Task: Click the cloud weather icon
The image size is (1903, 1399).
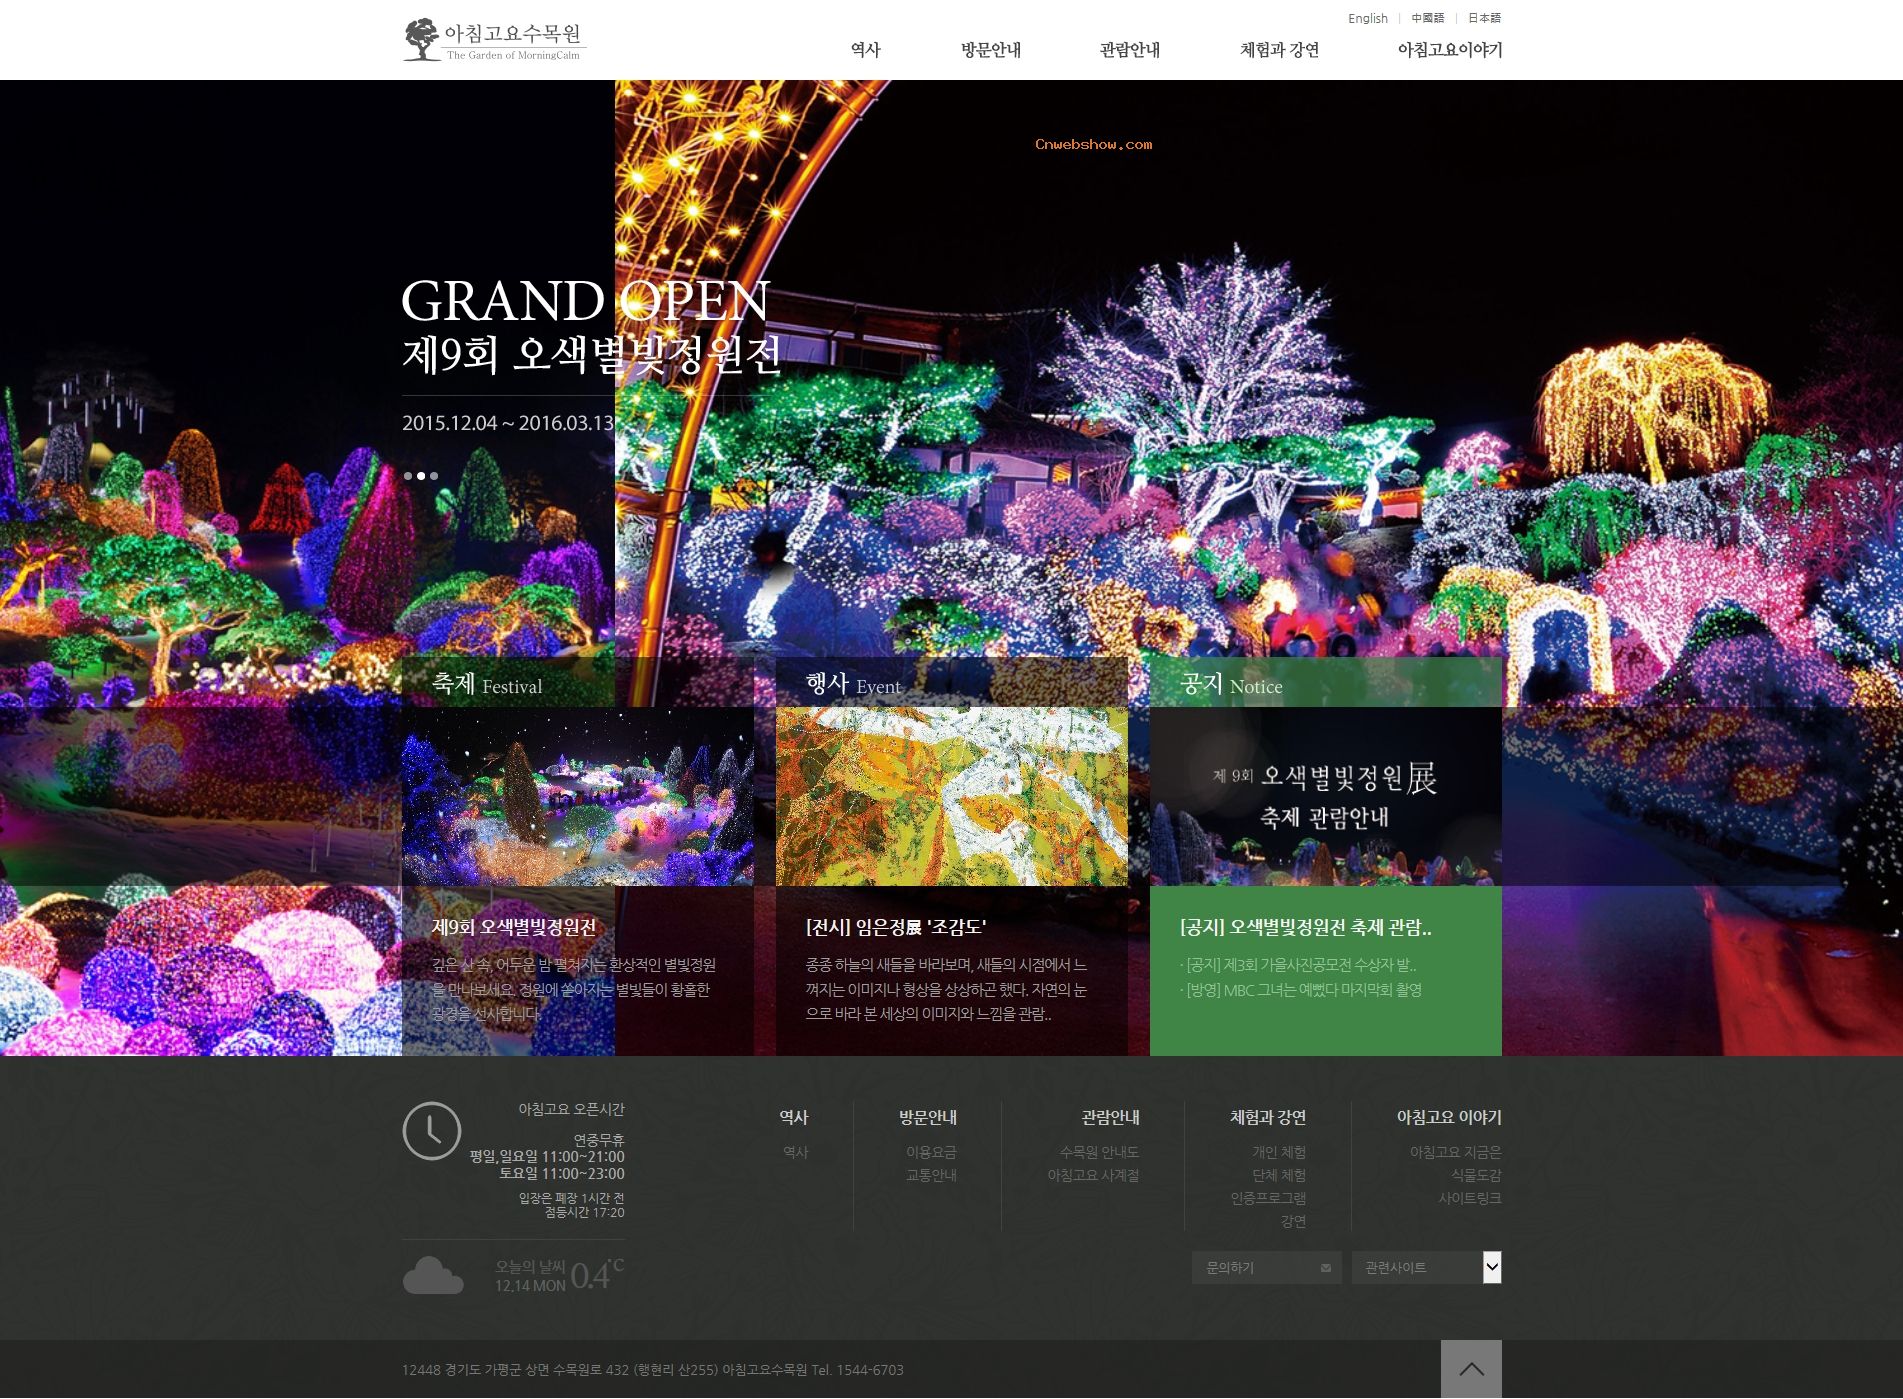Action: tap(432, 1276)
